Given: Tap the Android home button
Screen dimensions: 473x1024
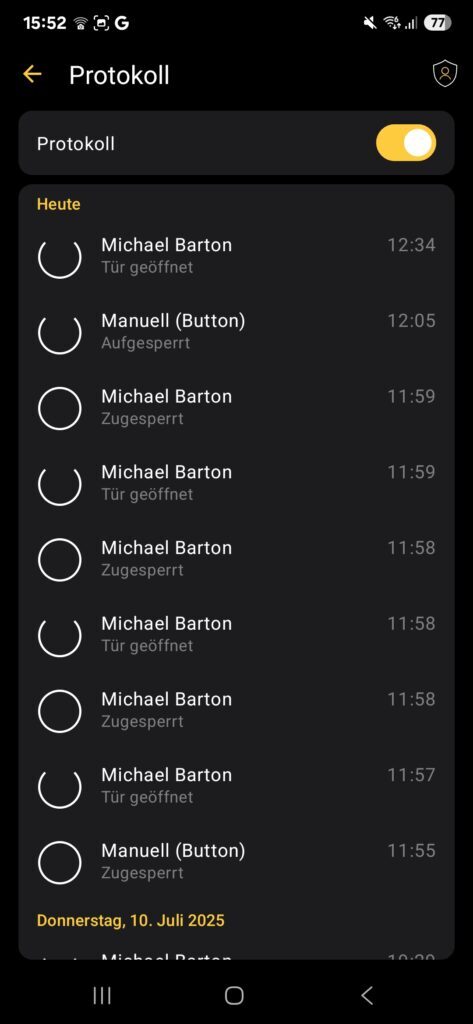Looking at the screenshot, I should pos(234,995).
